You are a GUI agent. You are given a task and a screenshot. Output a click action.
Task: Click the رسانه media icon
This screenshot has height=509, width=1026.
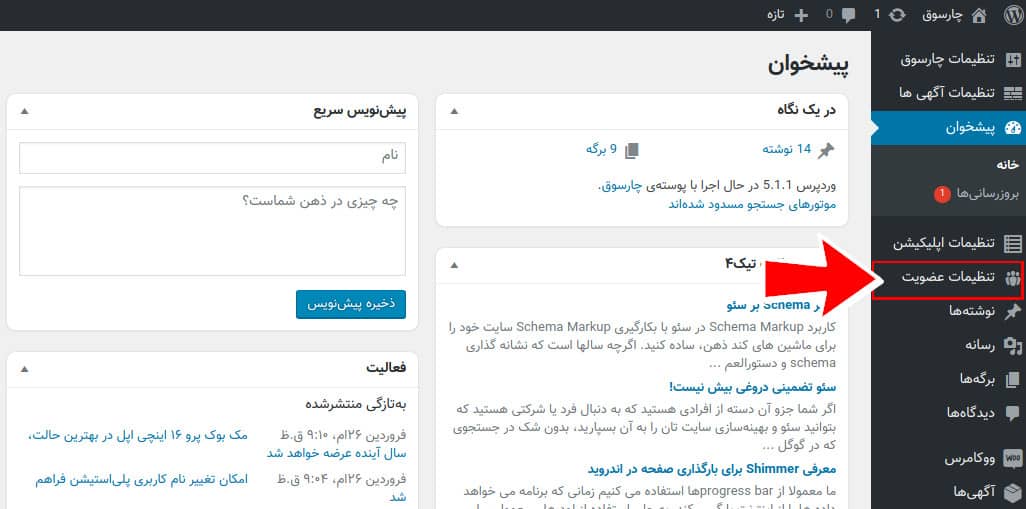(1012, 345)
